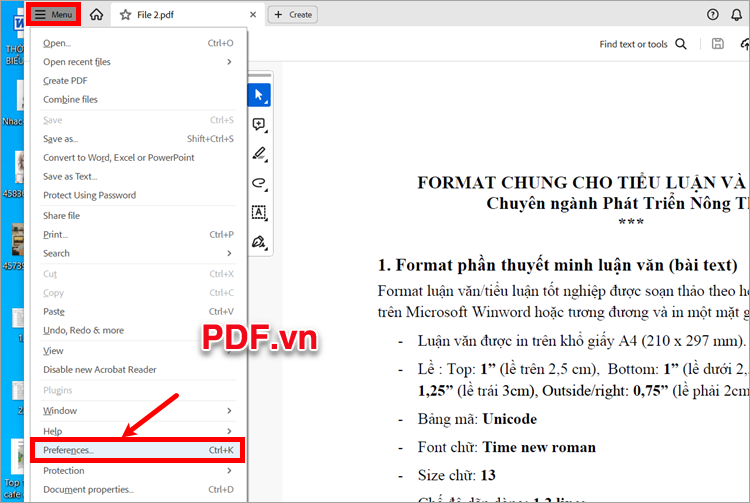Expand Open recent files submenu
Screen dimensions: 750x503
pyautogui.click(x=138, y=62)
